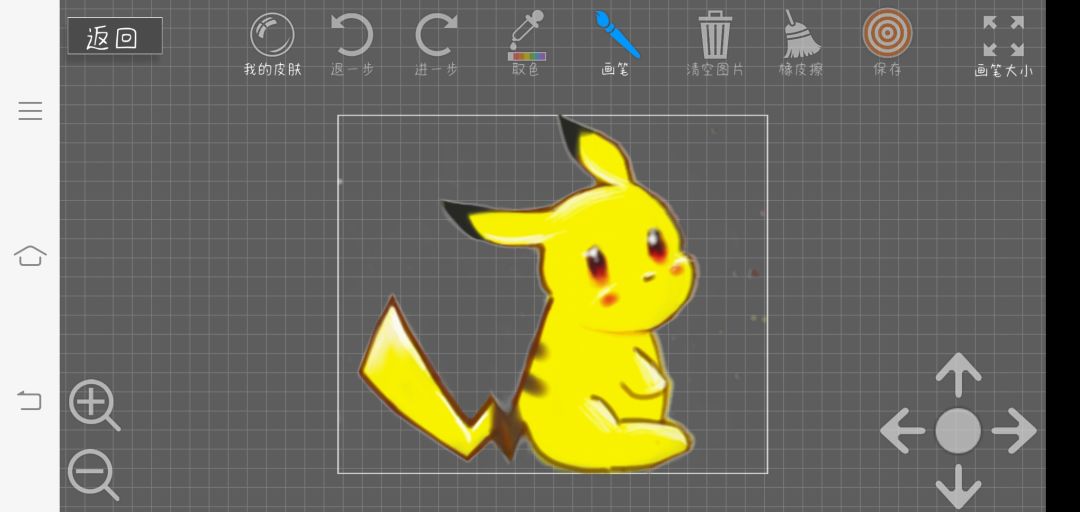Tap the center circle of direction pad
Image resolution: width=1080 pixels, height=512 pixels.
coord(958,431)
